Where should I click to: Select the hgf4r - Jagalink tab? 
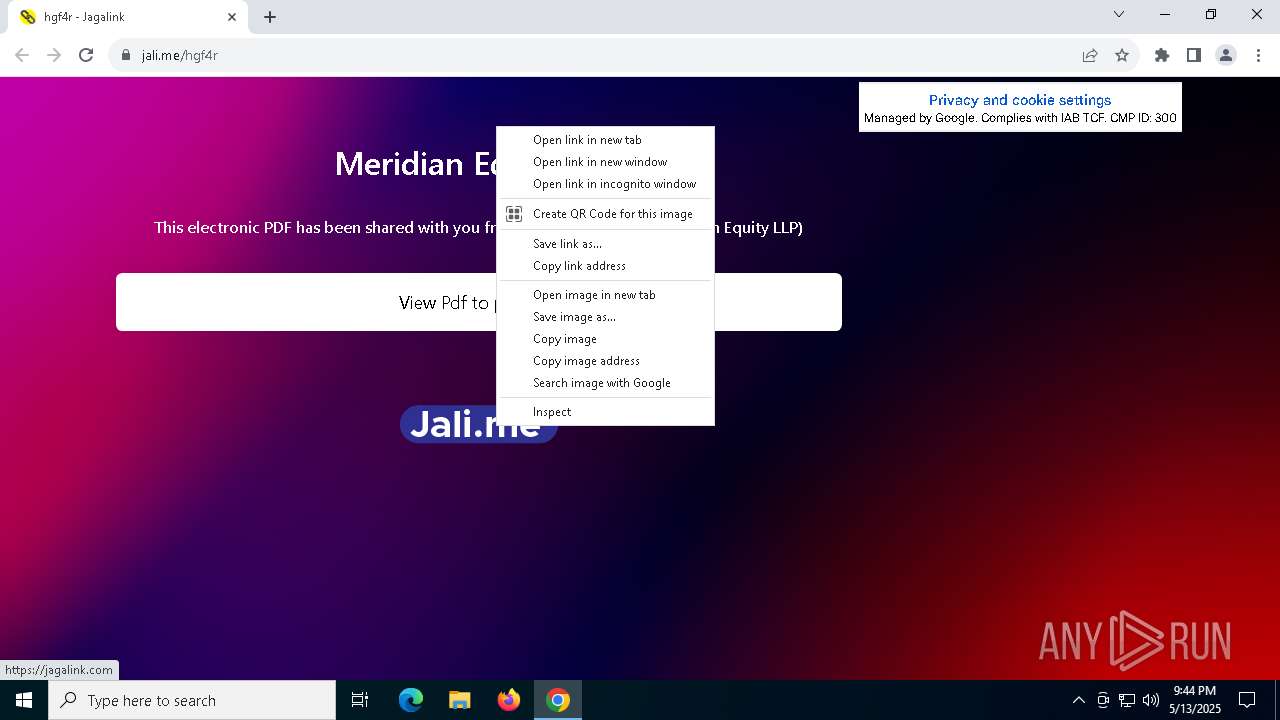[128, 17]
